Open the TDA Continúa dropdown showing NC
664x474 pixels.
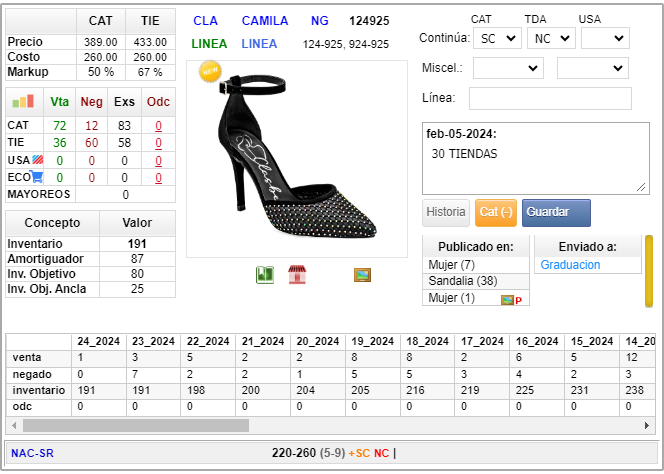pos(551,38)
